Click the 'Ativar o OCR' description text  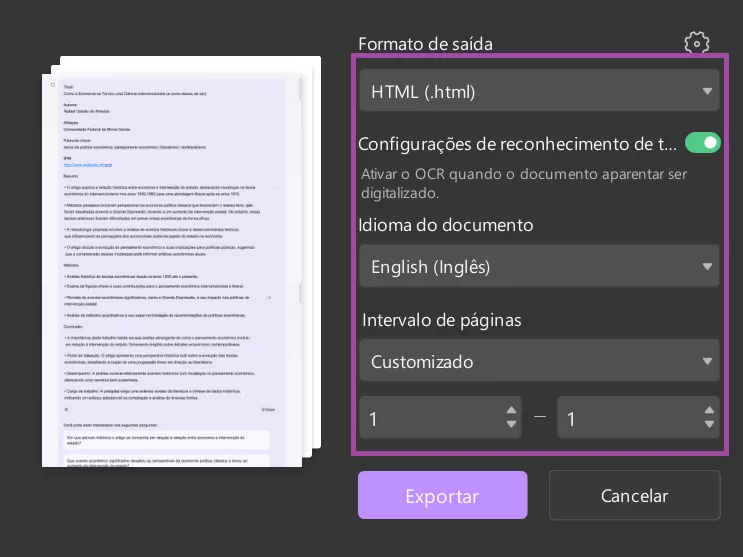[524, 183]
